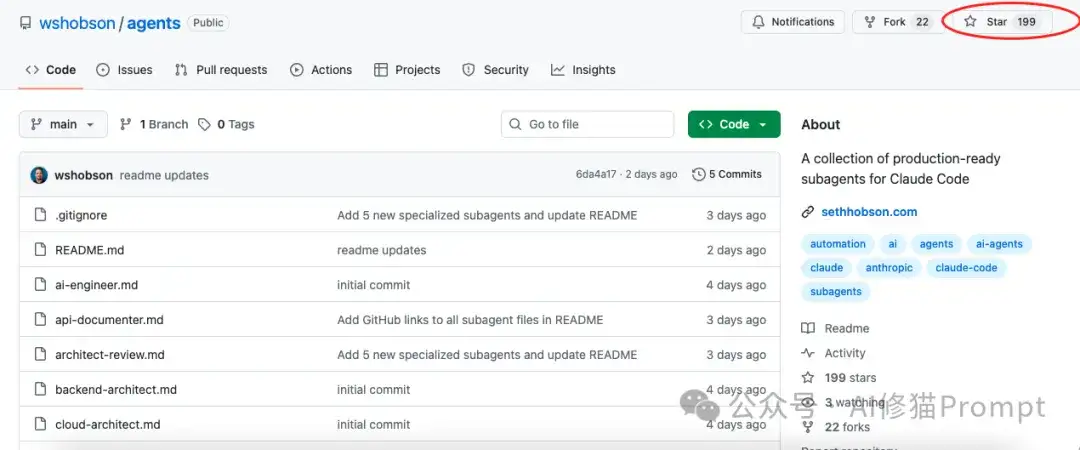Select the ai-agents topic tag
This screenshot has height=450, width=1080.
pyautogui.click(x=999, y=244)
